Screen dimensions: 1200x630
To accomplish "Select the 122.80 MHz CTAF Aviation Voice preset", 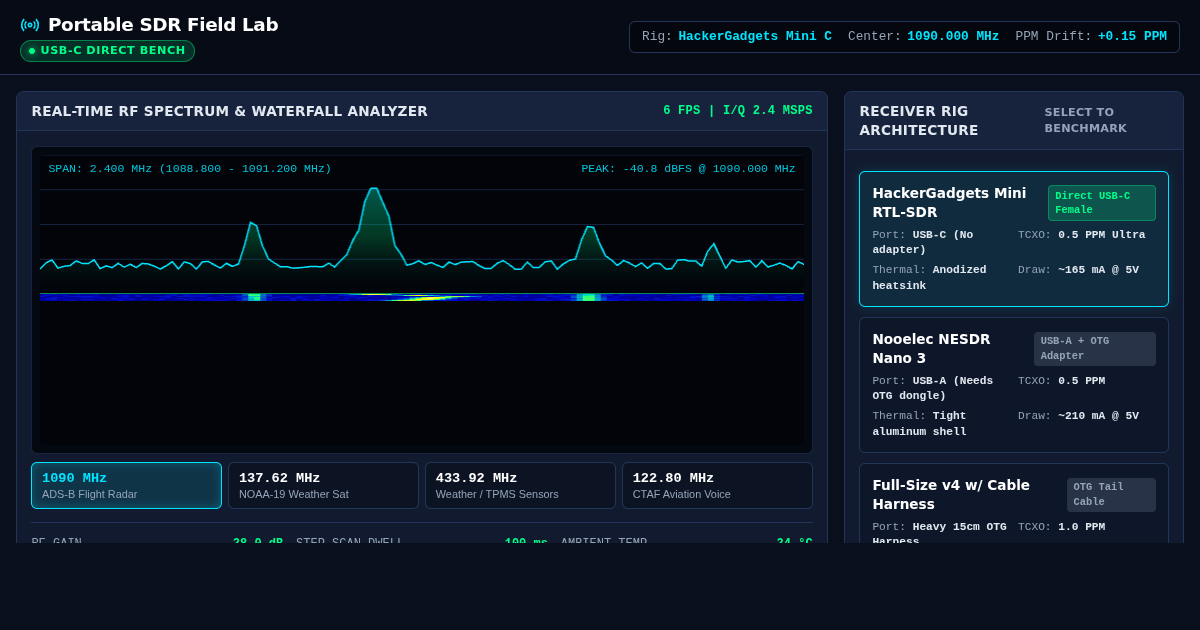I will pos(717,485).
